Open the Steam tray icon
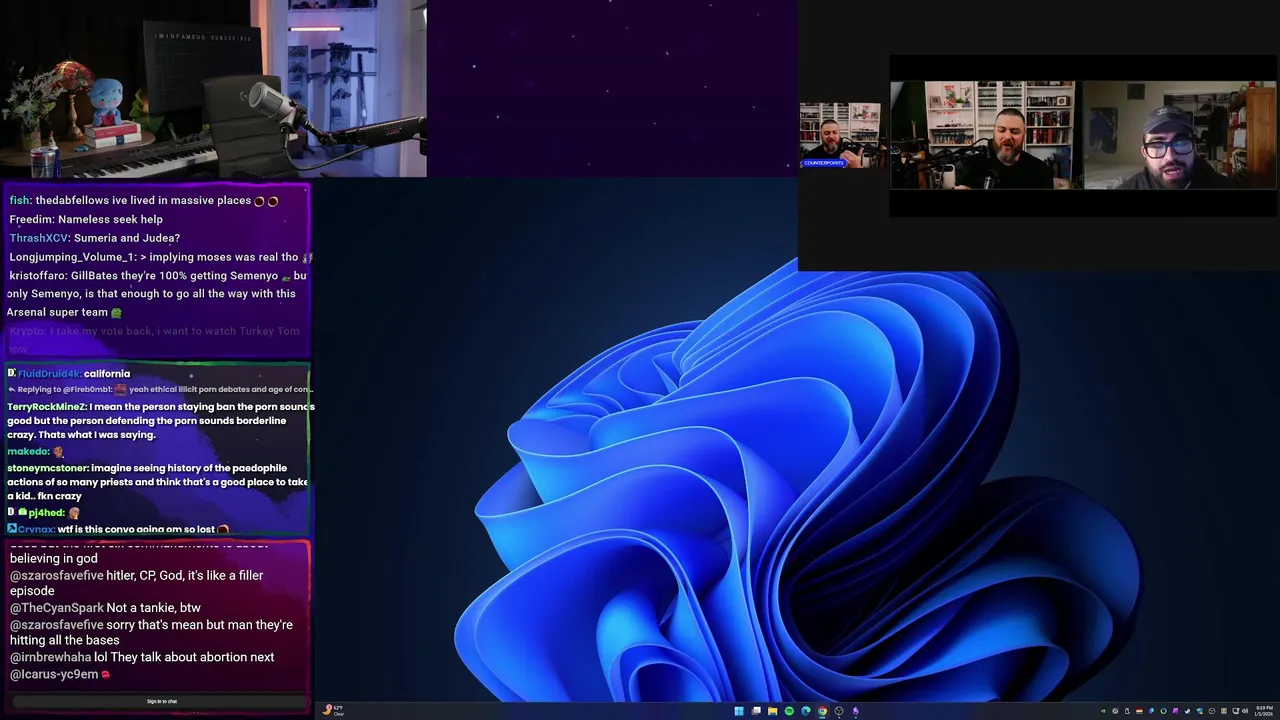This screenshot has width=1280, height=720. pos(1187,711)
